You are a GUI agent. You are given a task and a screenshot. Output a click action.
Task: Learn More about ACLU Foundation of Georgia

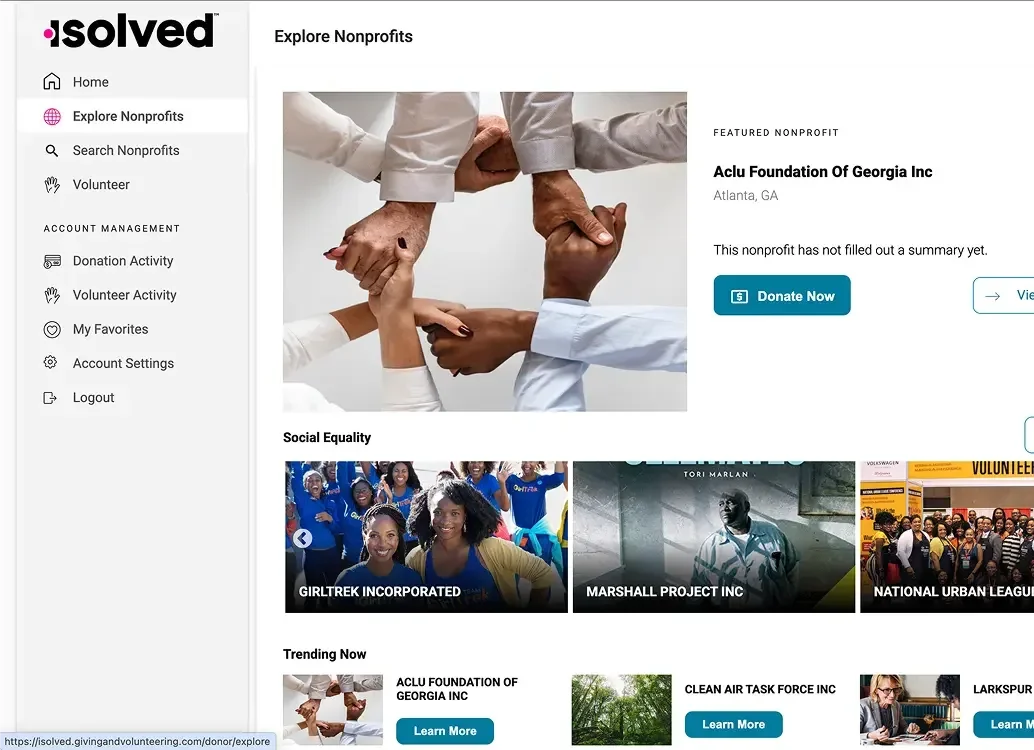point(445,731)
